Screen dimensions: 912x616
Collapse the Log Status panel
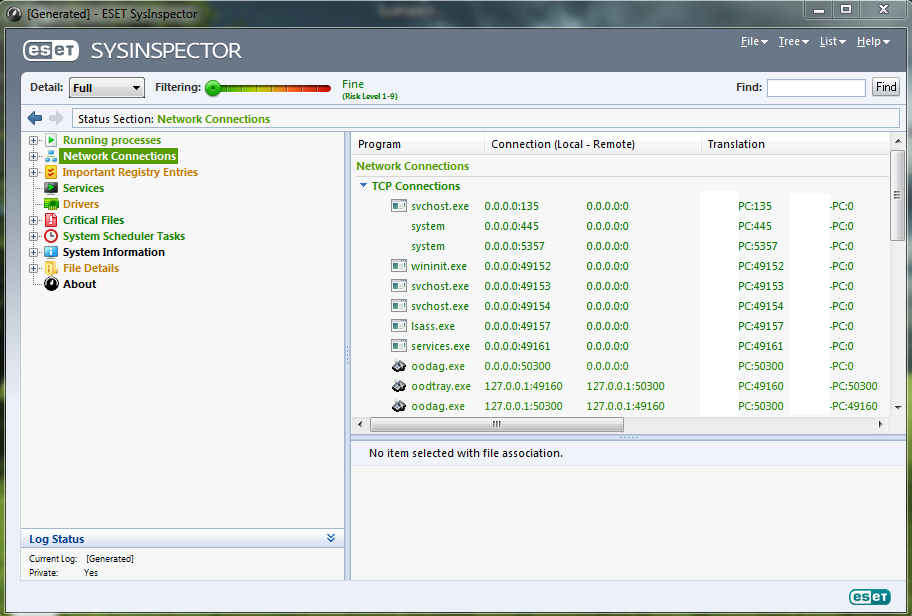pyautogui.click(x=331, y=538)
